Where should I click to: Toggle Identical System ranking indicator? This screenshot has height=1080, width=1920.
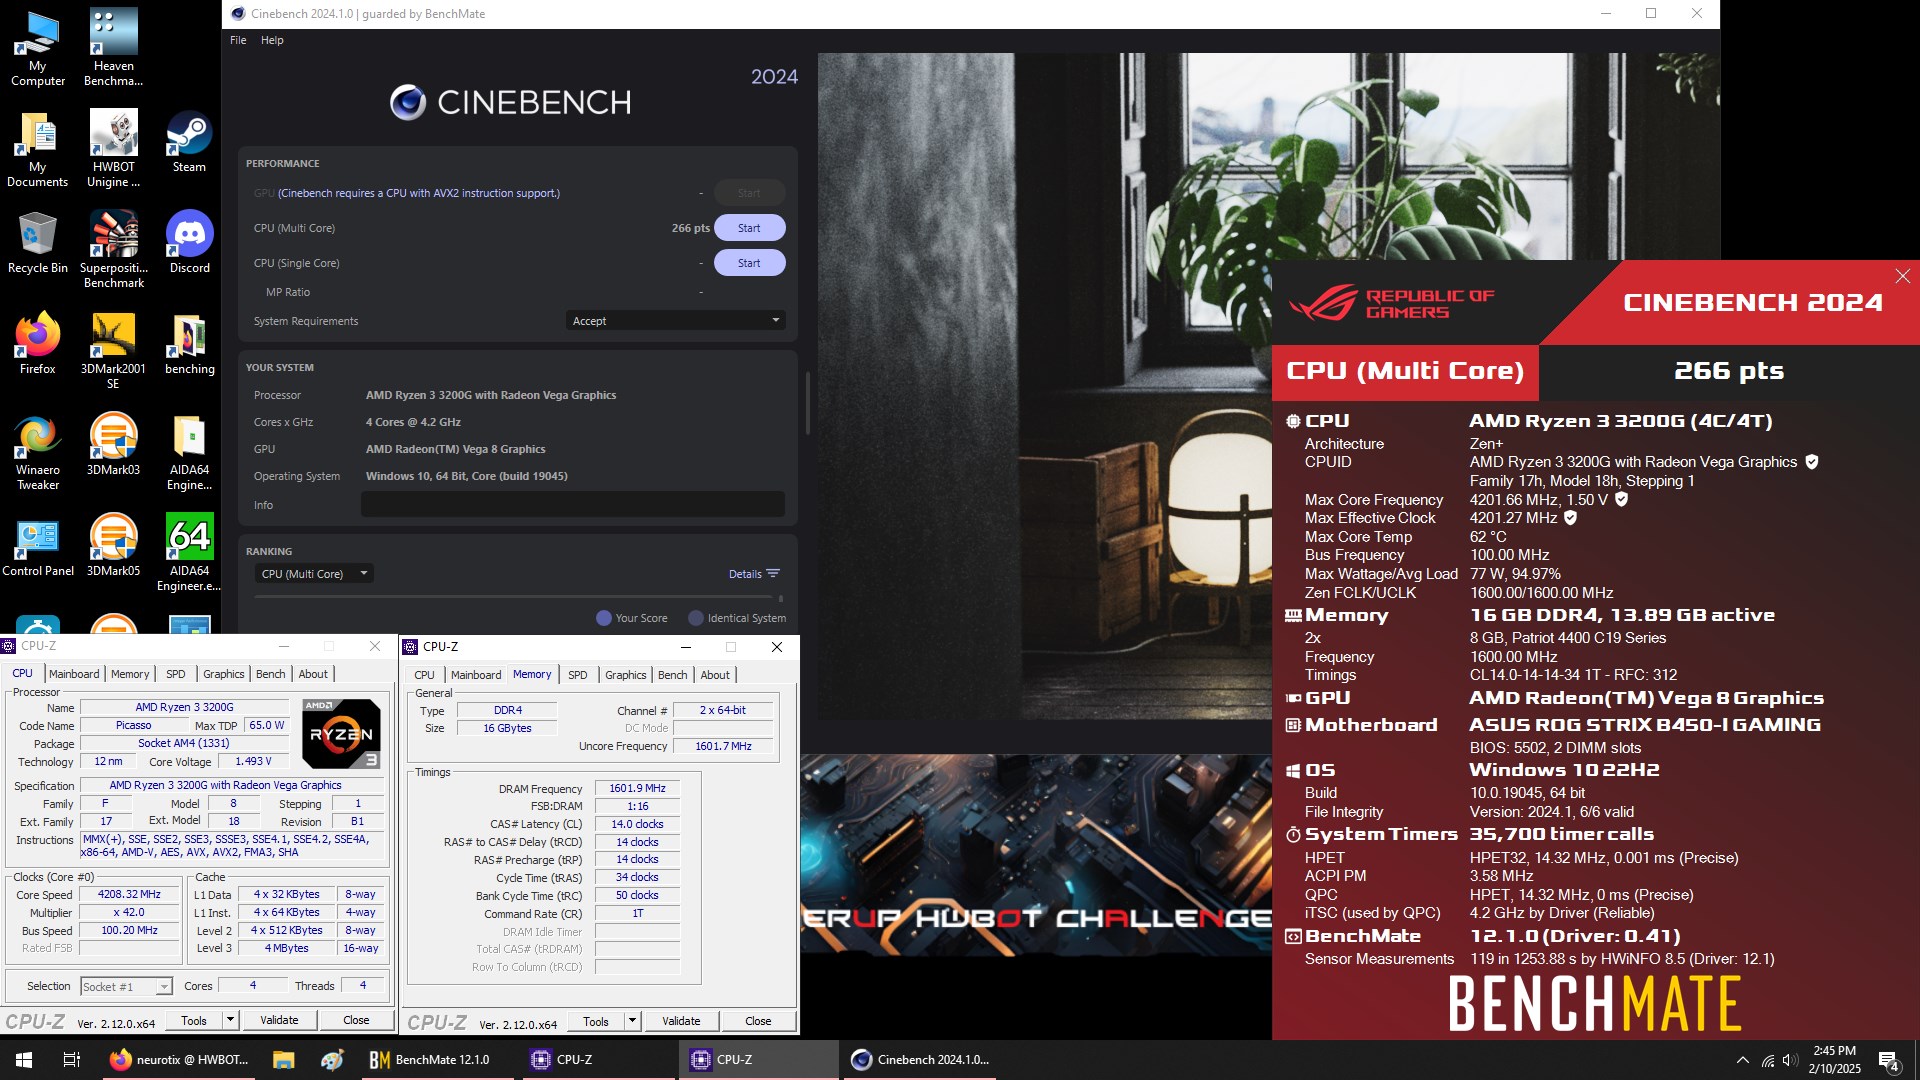(737, 618)
